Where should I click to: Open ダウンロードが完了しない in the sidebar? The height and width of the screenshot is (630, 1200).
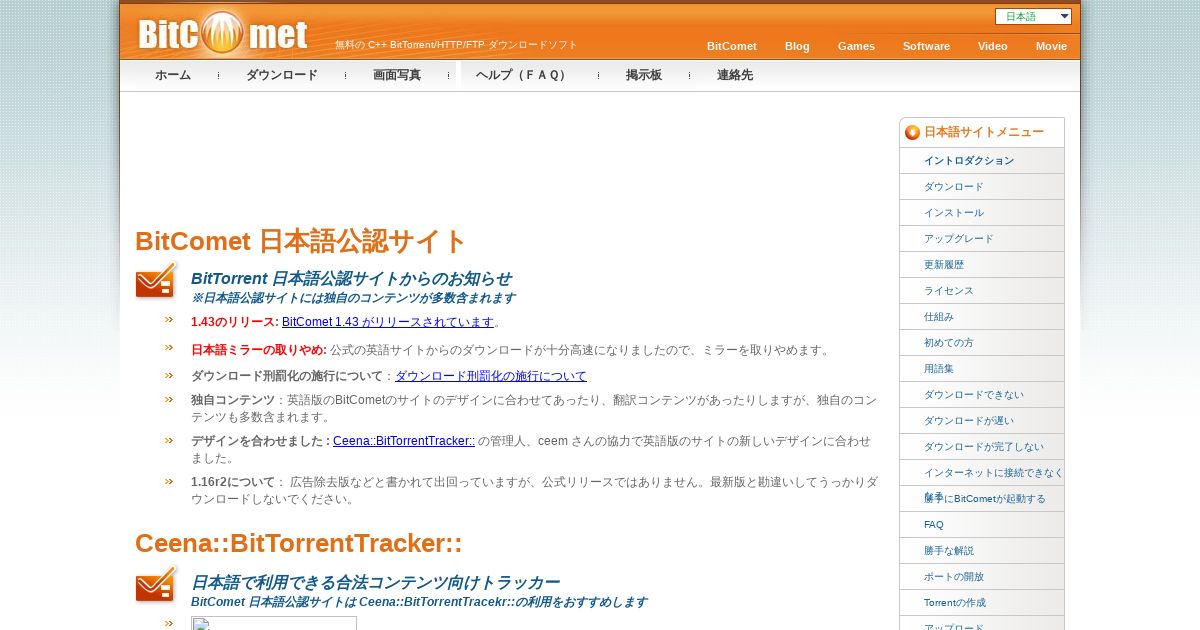984,447
